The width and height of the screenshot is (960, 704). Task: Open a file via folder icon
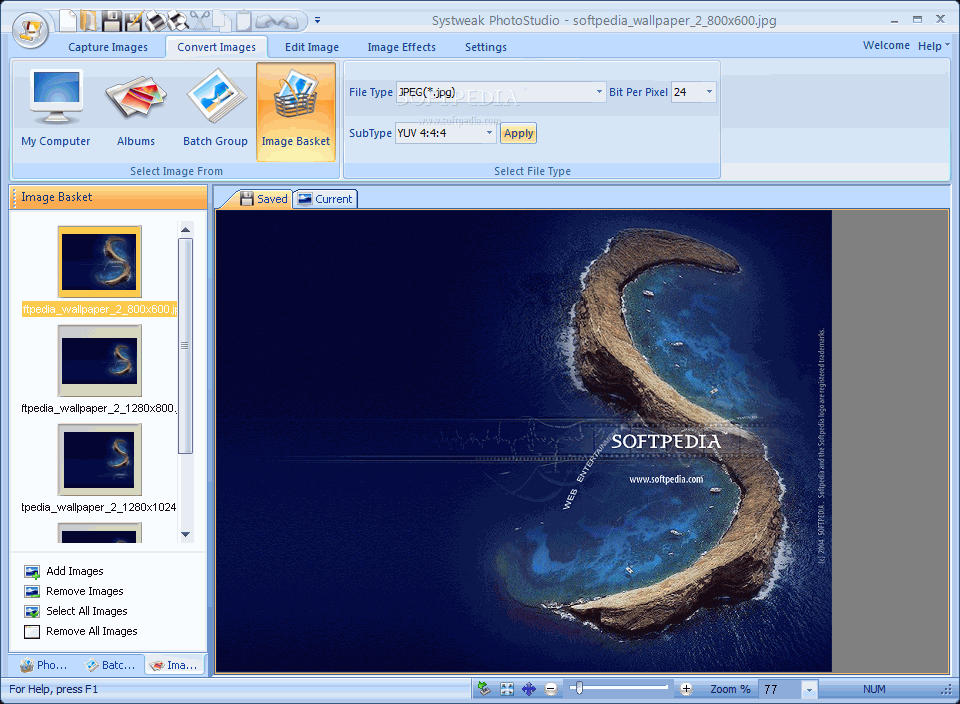(x=89, y=21)
